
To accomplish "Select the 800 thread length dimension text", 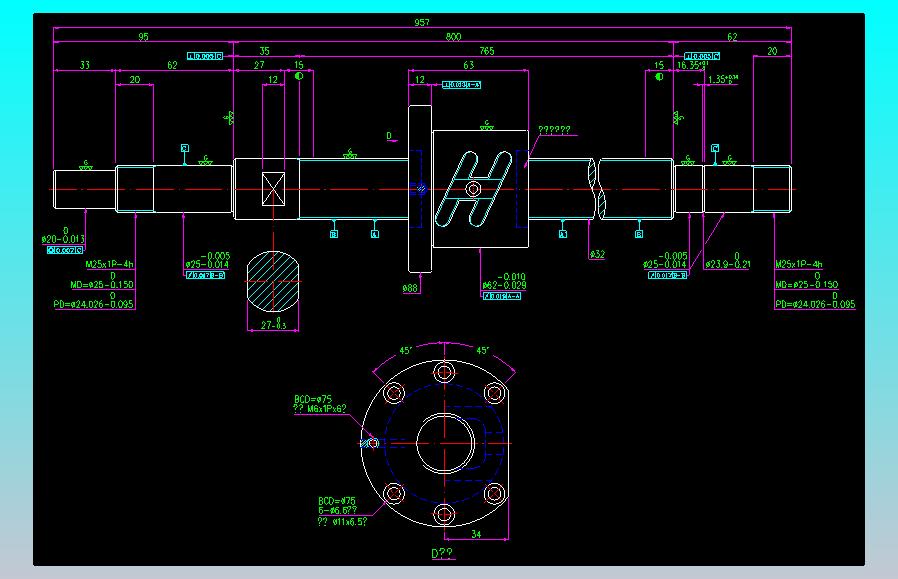I will tap(454, 37).
